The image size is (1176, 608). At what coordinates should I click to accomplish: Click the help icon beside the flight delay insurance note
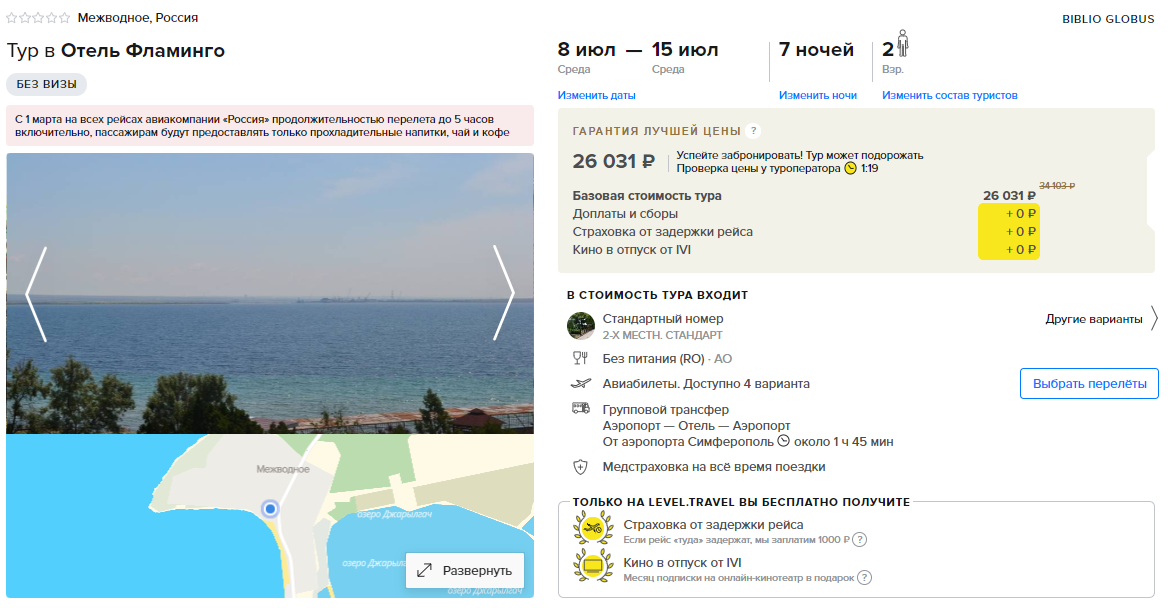point(860,540)
